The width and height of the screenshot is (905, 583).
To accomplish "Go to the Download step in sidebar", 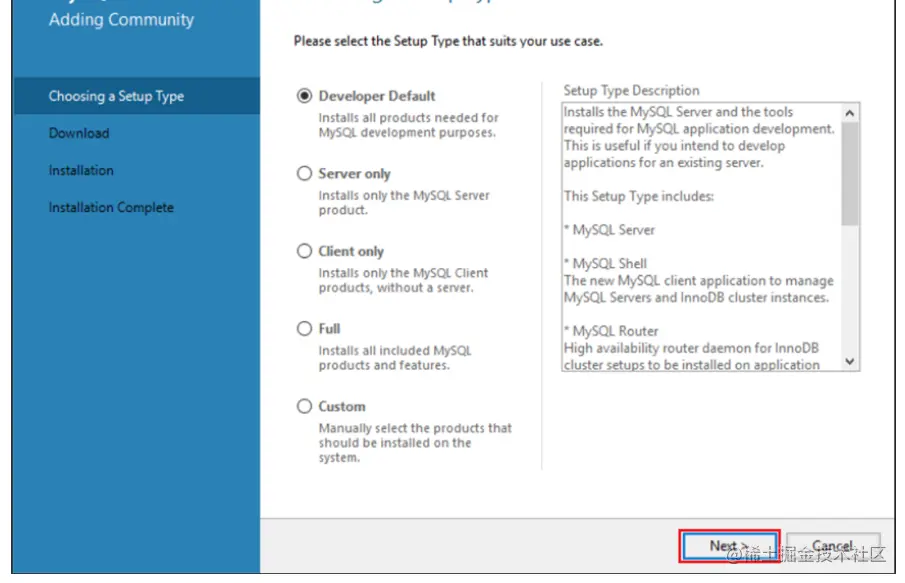I will (79, 133).
